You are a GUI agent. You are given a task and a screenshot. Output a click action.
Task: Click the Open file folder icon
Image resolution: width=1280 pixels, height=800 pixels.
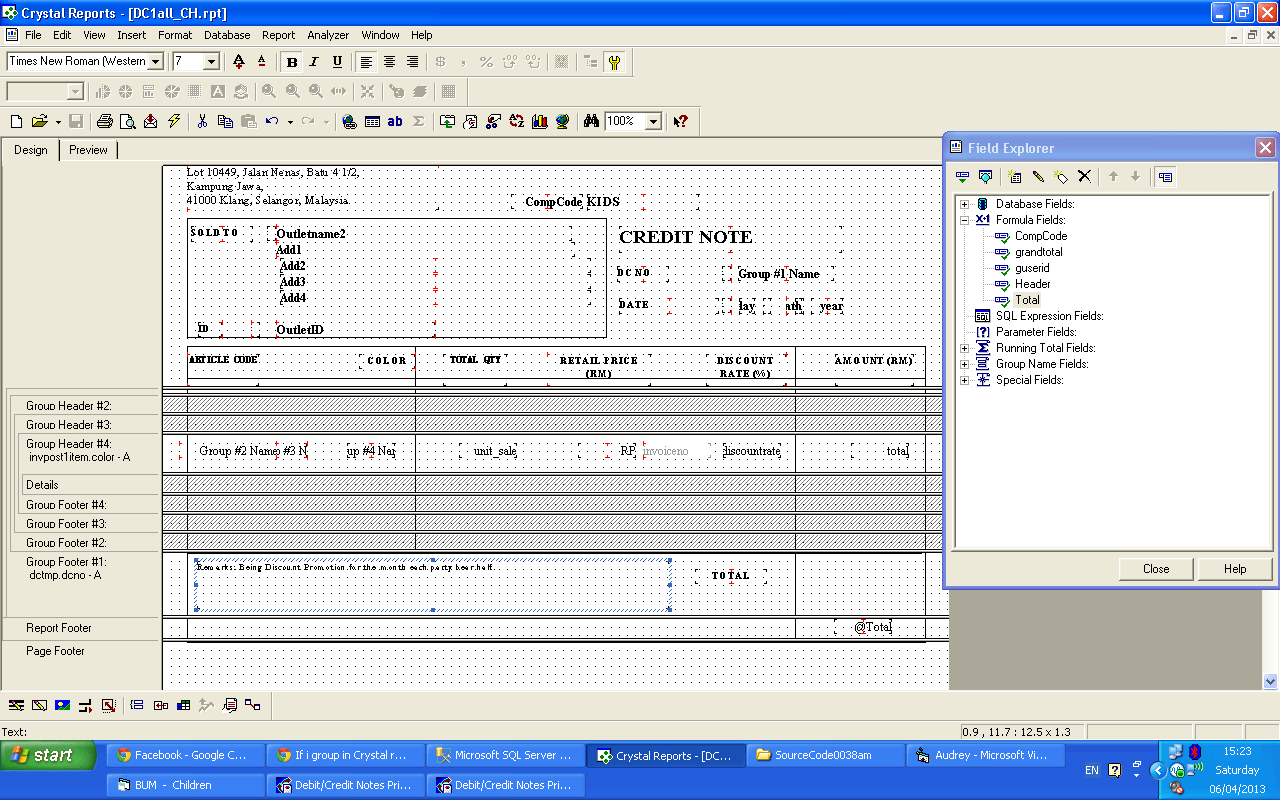coord(39,121)
